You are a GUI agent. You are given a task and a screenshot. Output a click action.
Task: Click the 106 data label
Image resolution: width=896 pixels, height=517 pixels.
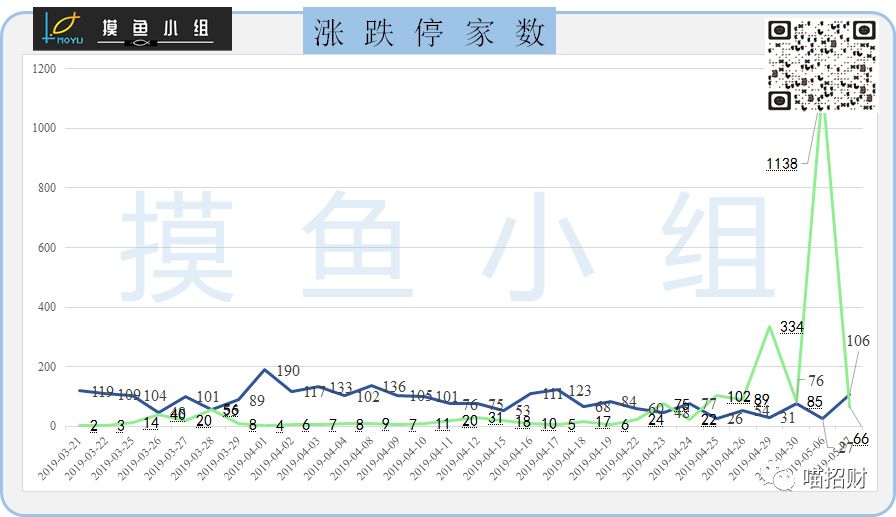(x=858, y=340)
